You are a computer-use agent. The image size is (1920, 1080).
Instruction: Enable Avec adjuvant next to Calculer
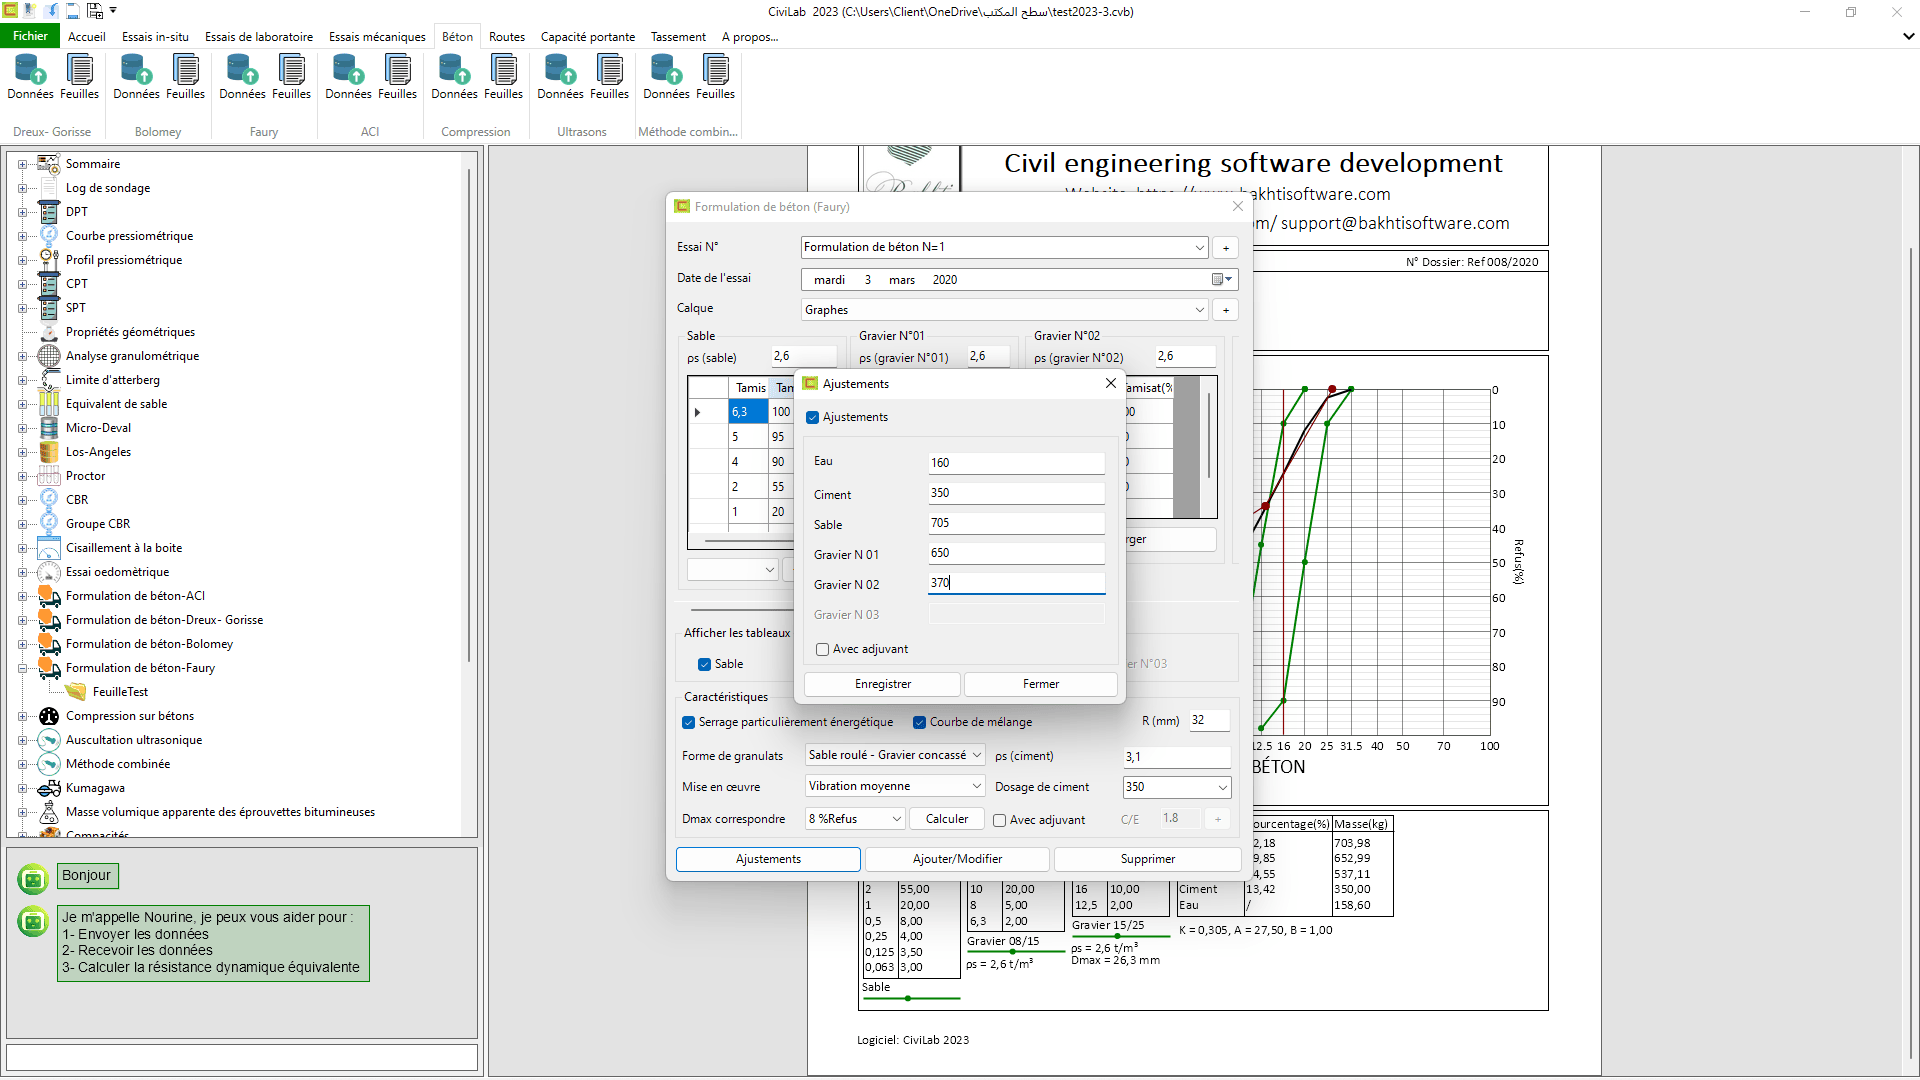pyautogui.click(x=999, y=821)
